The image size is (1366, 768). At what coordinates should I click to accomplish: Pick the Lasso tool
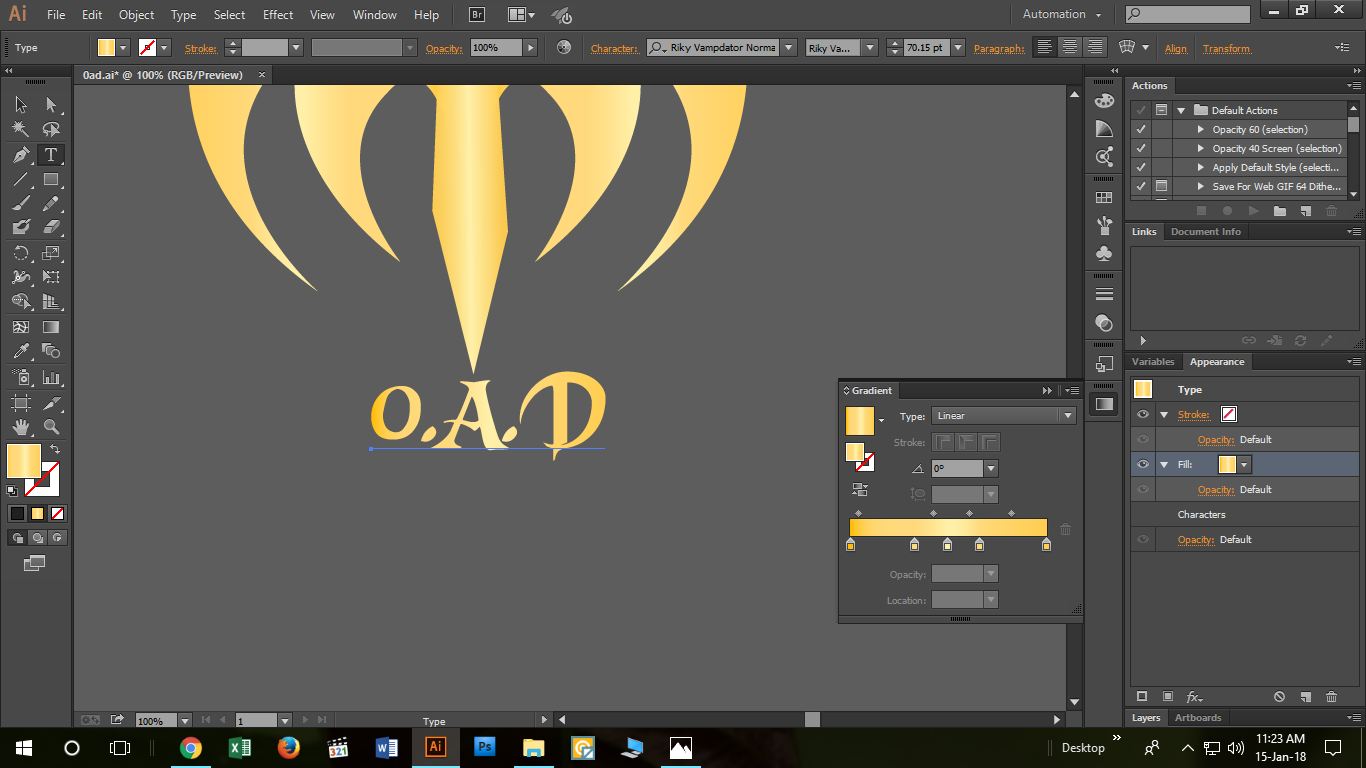coord(51,129)
